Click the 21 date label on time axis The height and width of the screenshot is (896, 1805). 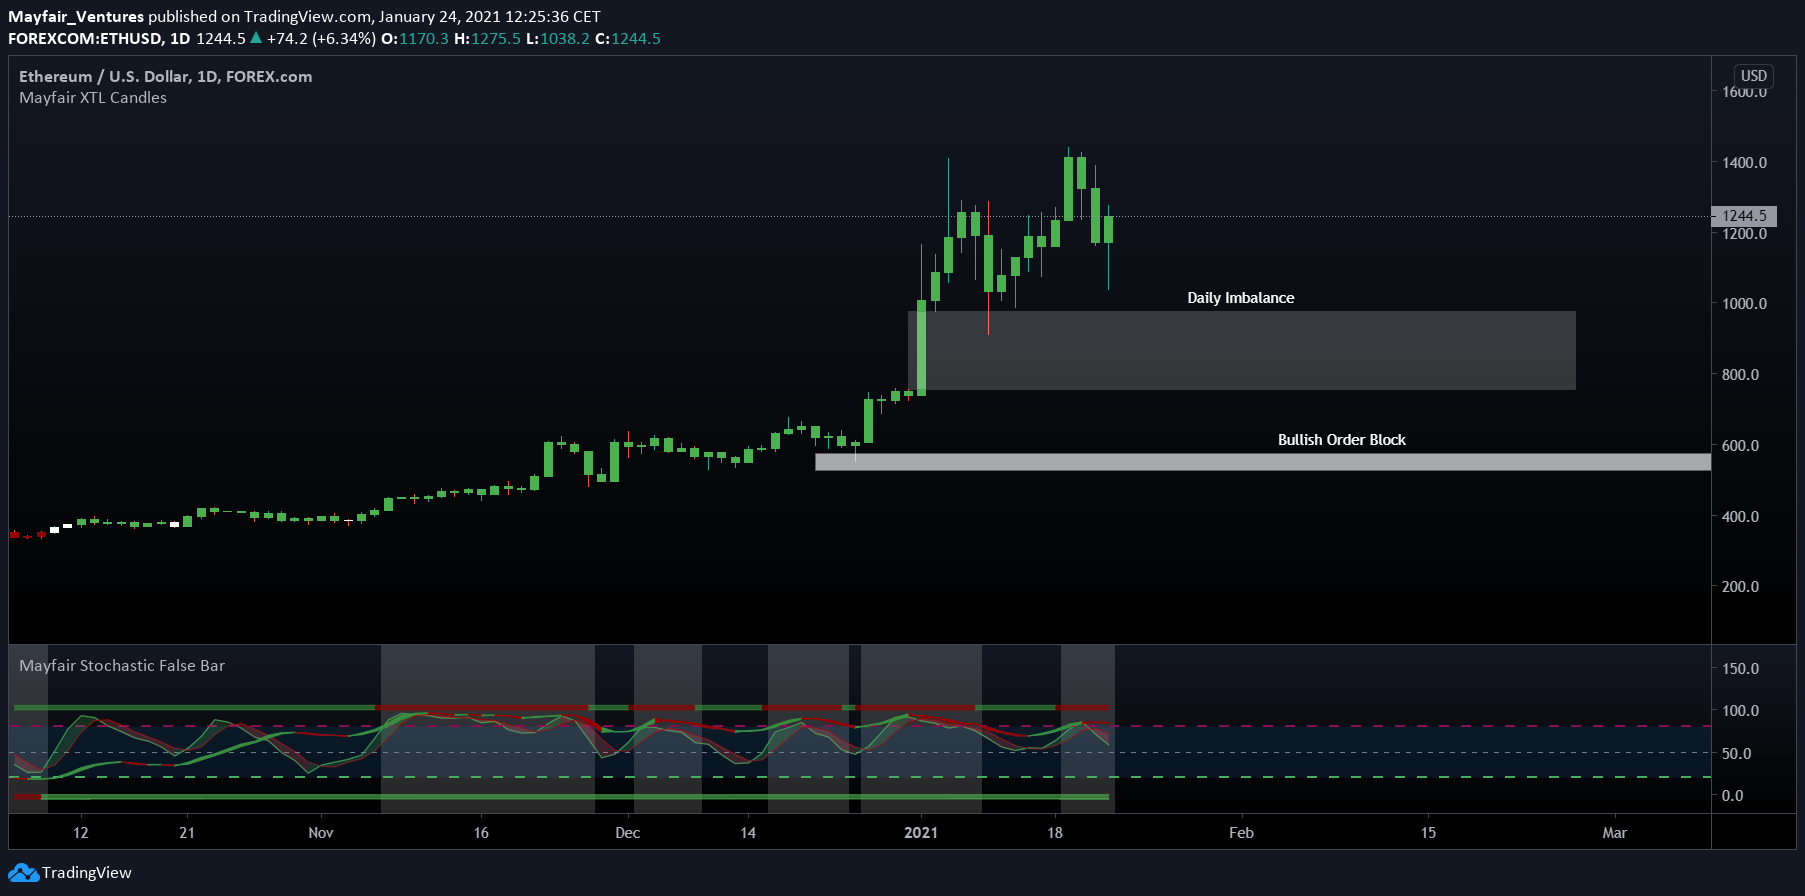tap(187, 833)
